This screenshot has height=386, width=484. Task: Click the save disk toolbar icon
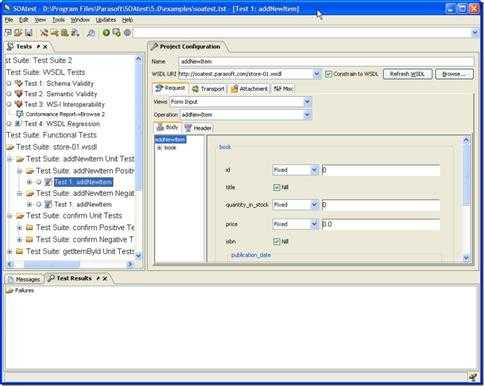click(28, 33)
